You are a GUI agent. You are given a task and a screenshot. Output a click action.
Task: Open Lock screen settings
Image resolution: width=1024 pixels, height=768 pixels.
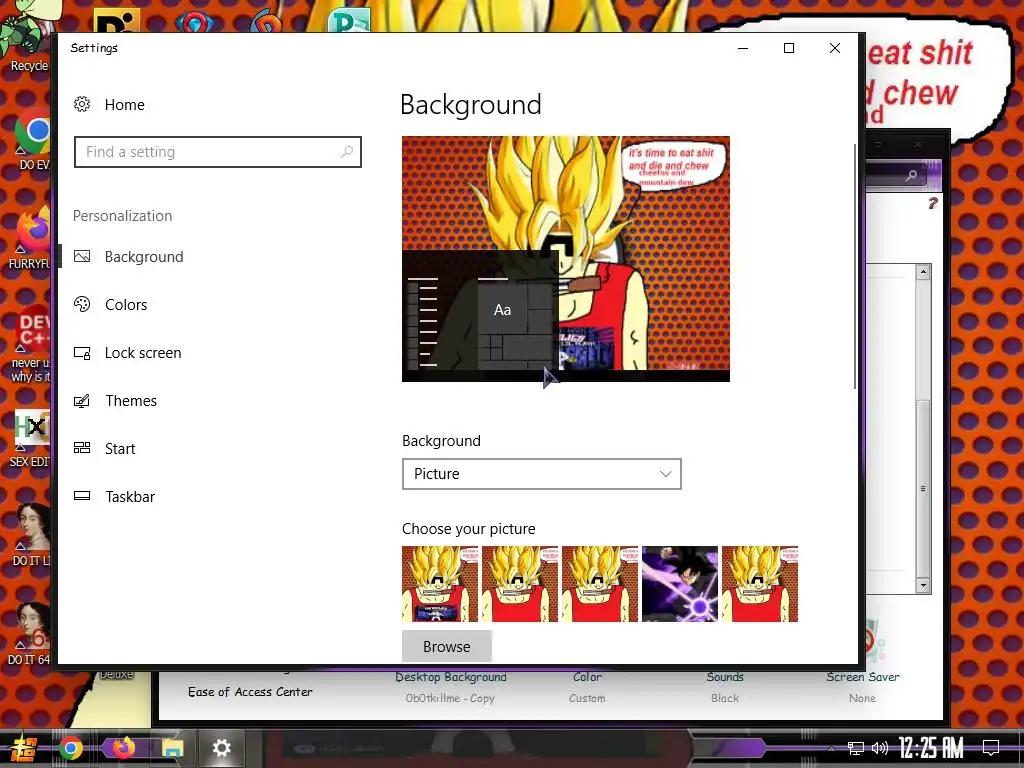(143, 353)
